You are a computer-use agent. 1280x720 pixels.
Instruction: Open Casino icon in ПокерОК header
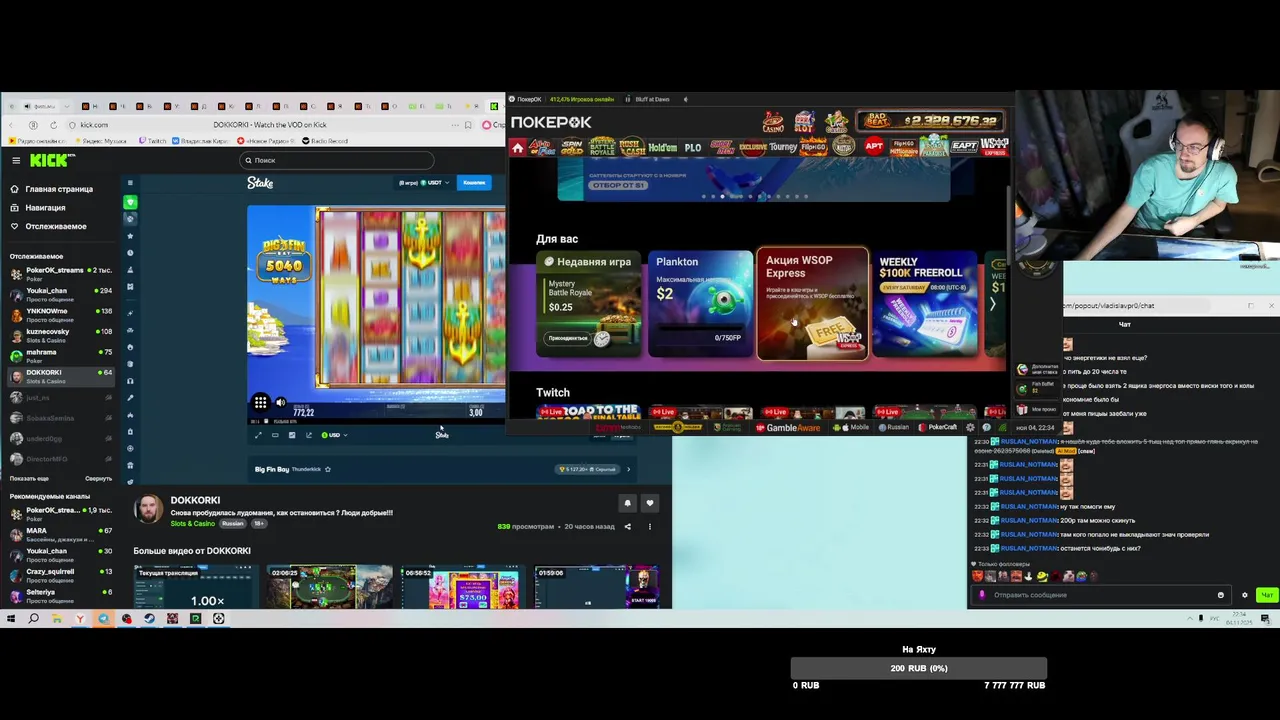pyautogui.click(x=773, y=122)
